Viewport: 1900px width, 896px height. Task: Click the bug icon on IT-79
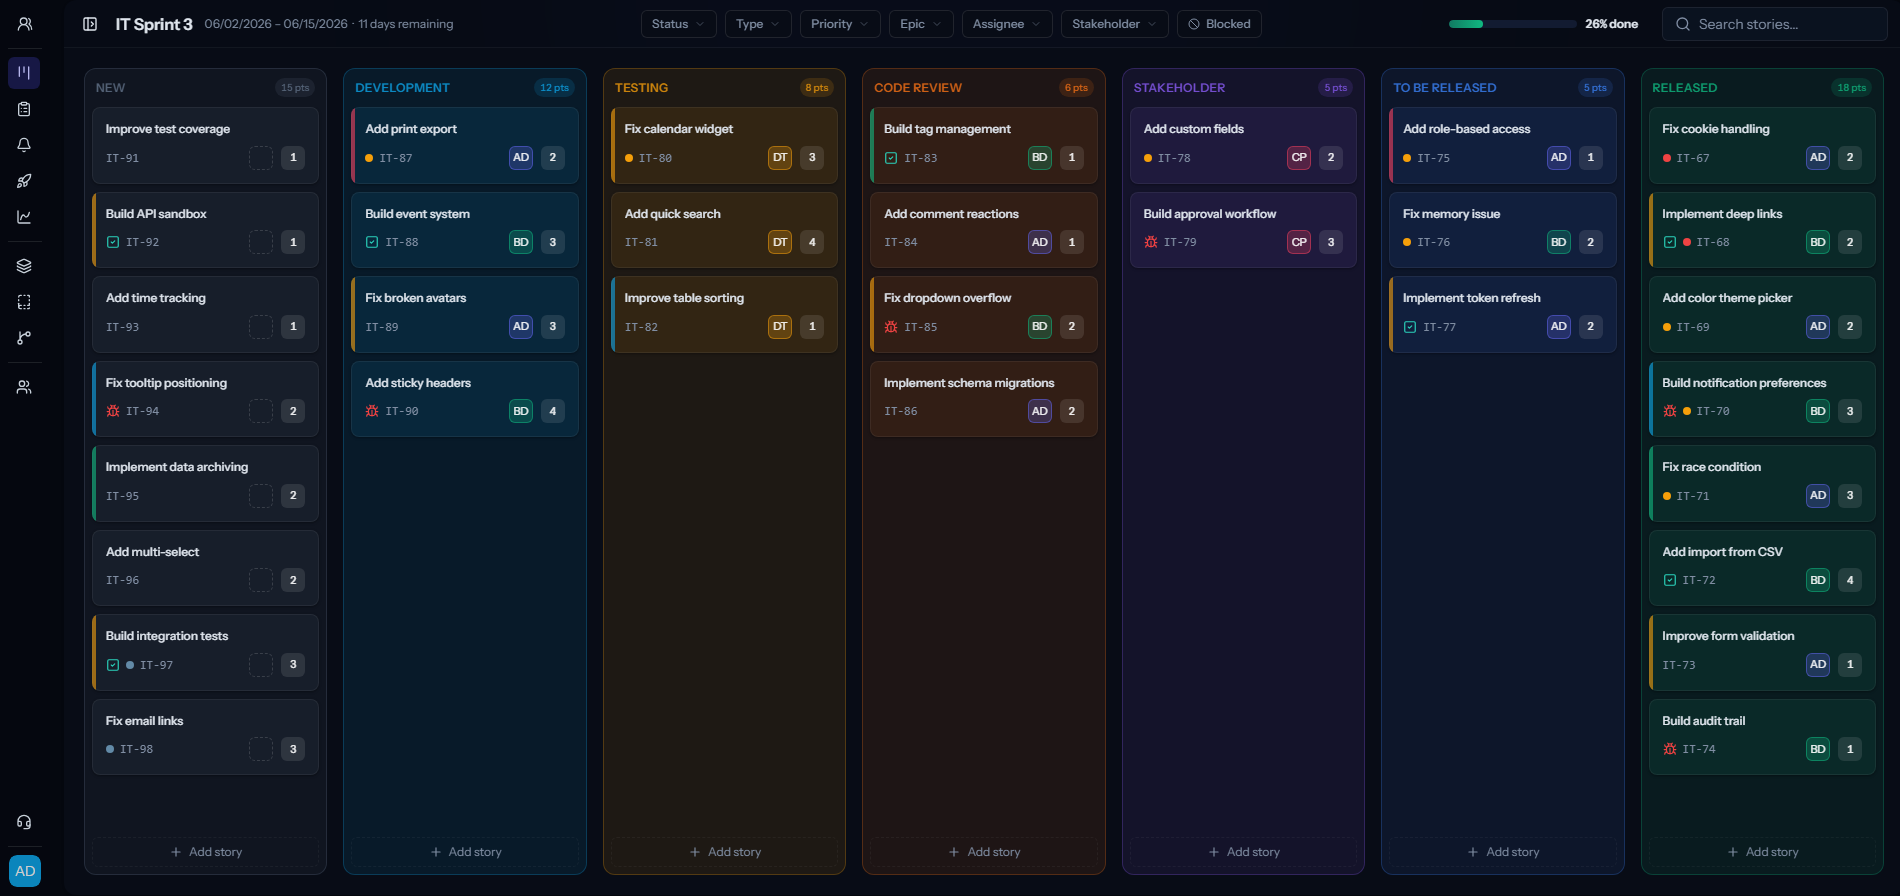pyautogui.click(x=1151, y=242)
